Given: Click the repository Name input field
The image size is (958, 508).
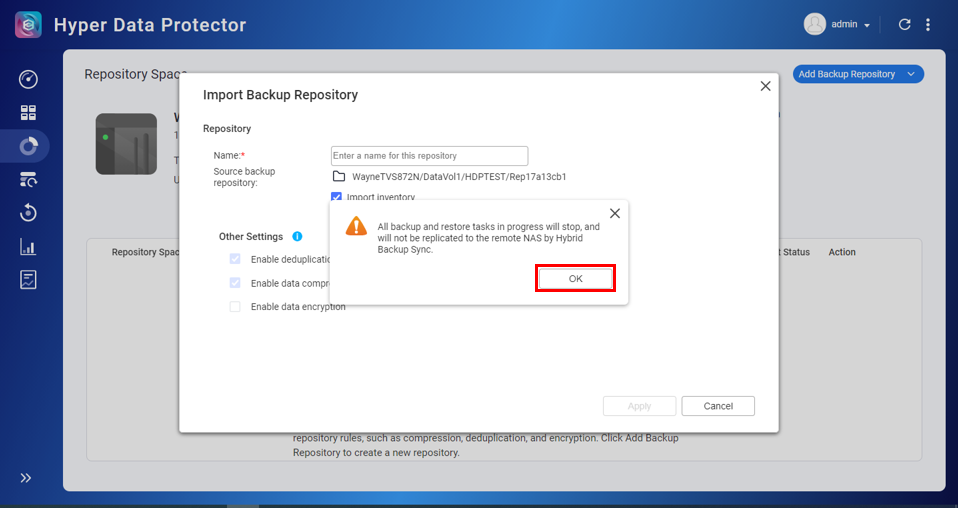Looking at the screenshot, I should [430, 156].
